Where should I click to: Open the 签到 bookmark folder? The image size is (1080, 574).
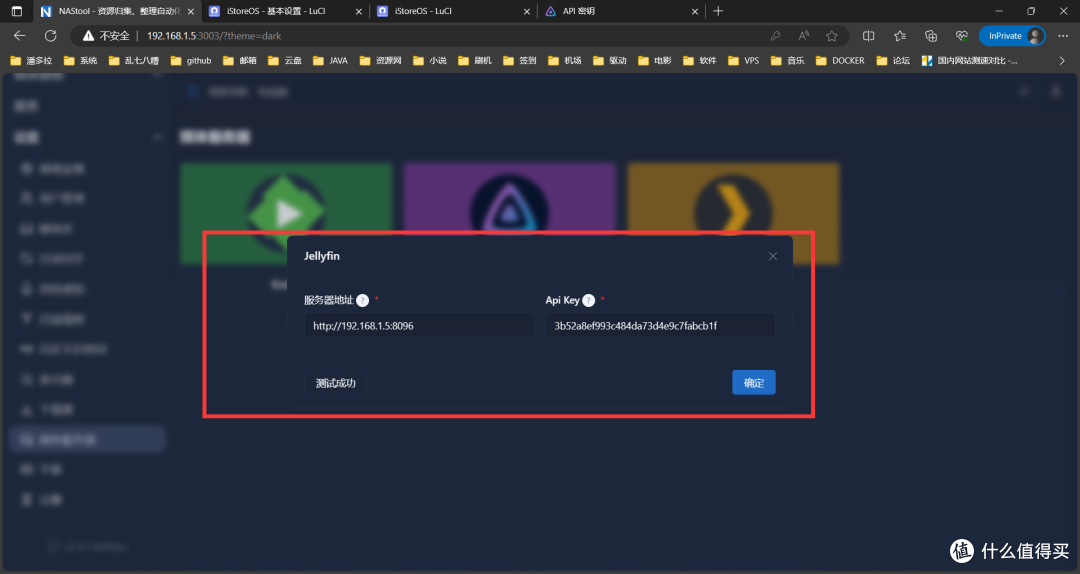tap(520, 61)
